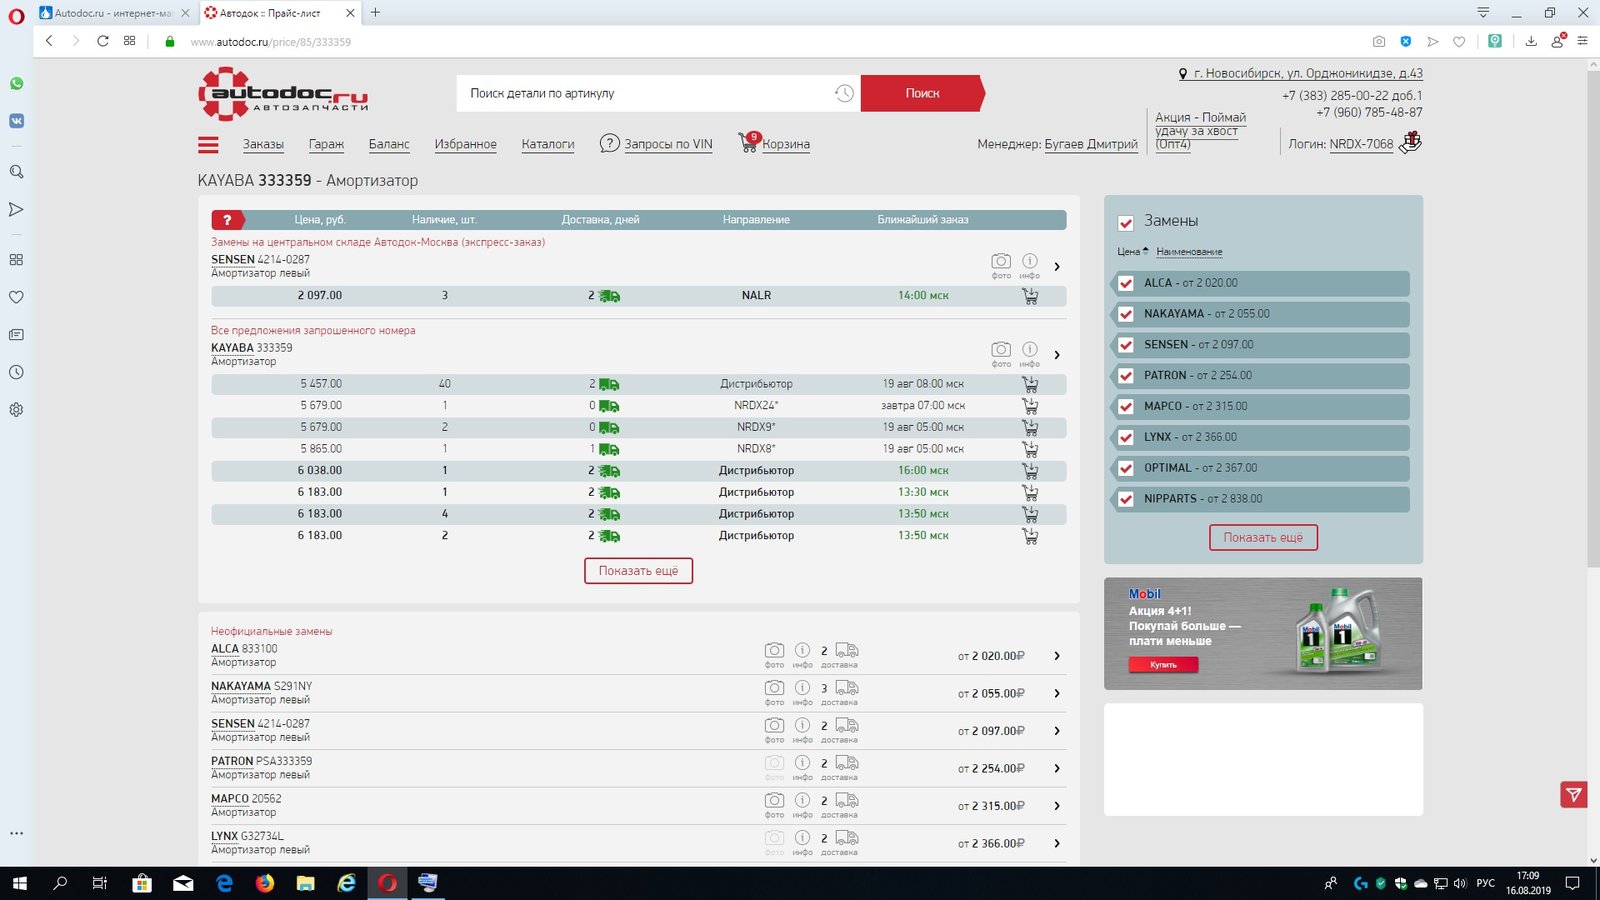This screenshot has width=1600, height=900.
Task: Uncheck the ALCA replacement checkbox
Action: coord(1126,284)
